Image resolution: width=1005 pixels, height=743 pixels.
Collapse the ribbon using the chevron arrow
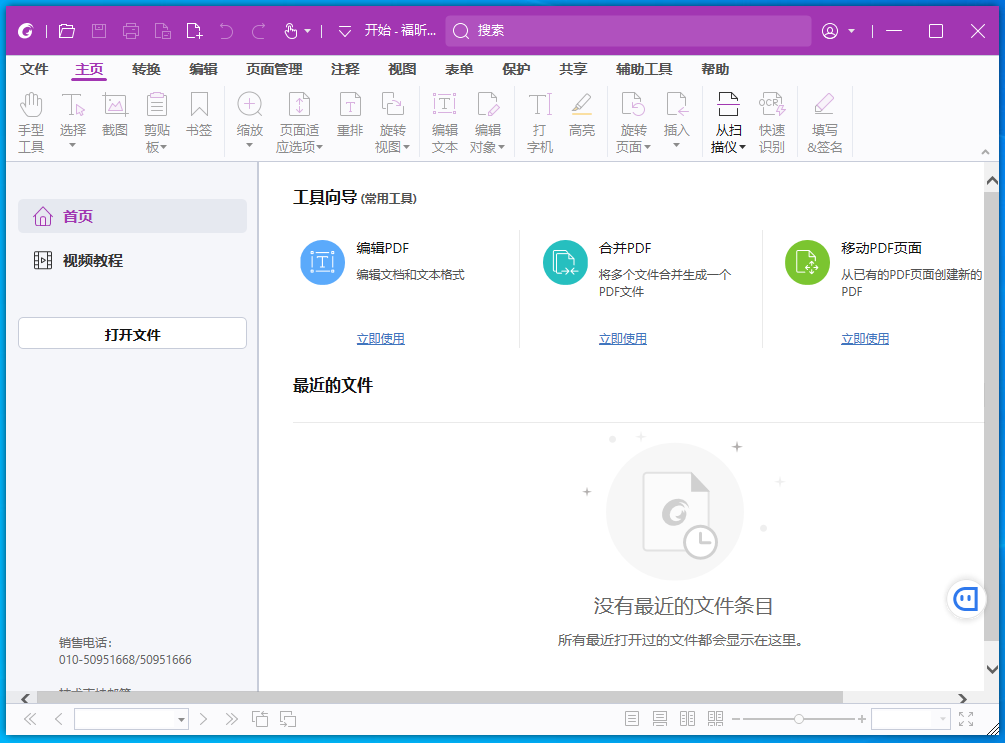point(984,152)
